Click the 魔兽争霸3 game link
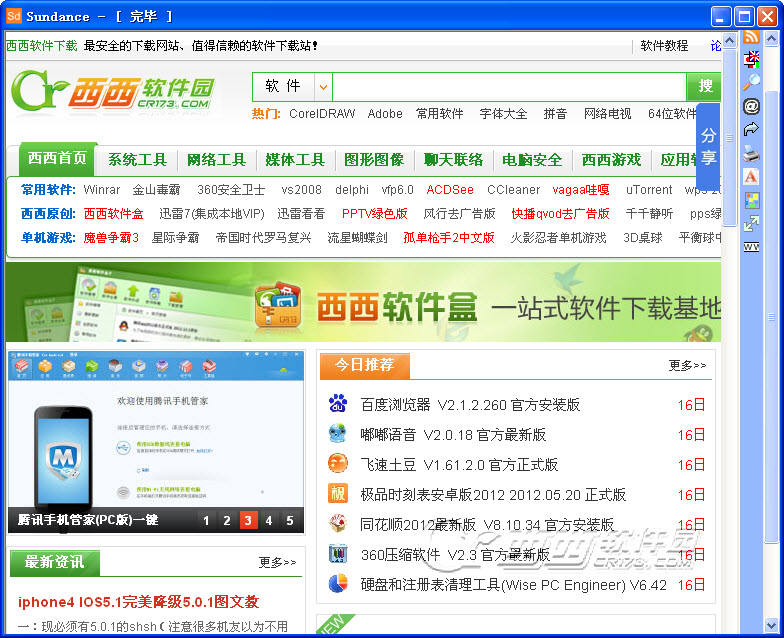 coord(111,238)
